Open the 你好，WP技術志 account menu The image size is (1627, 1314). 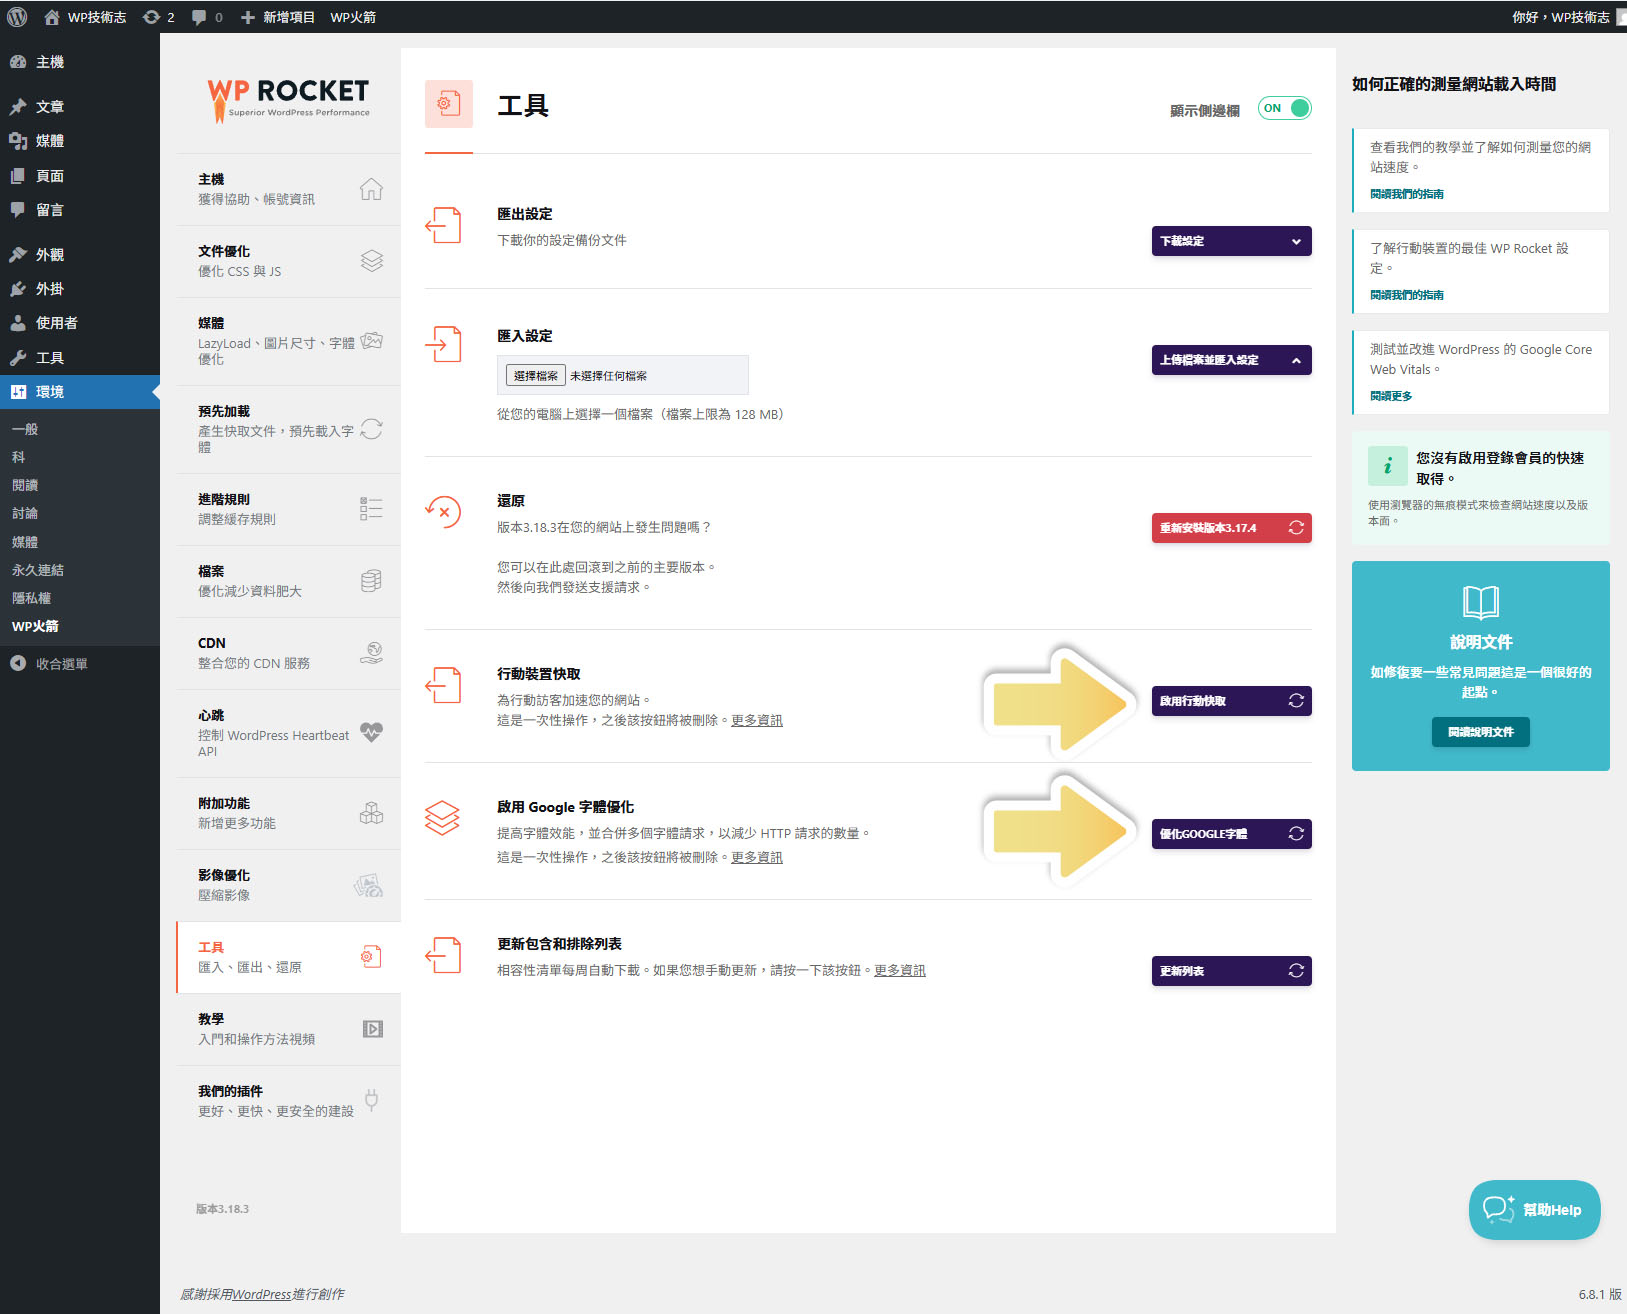point(1560,17)
